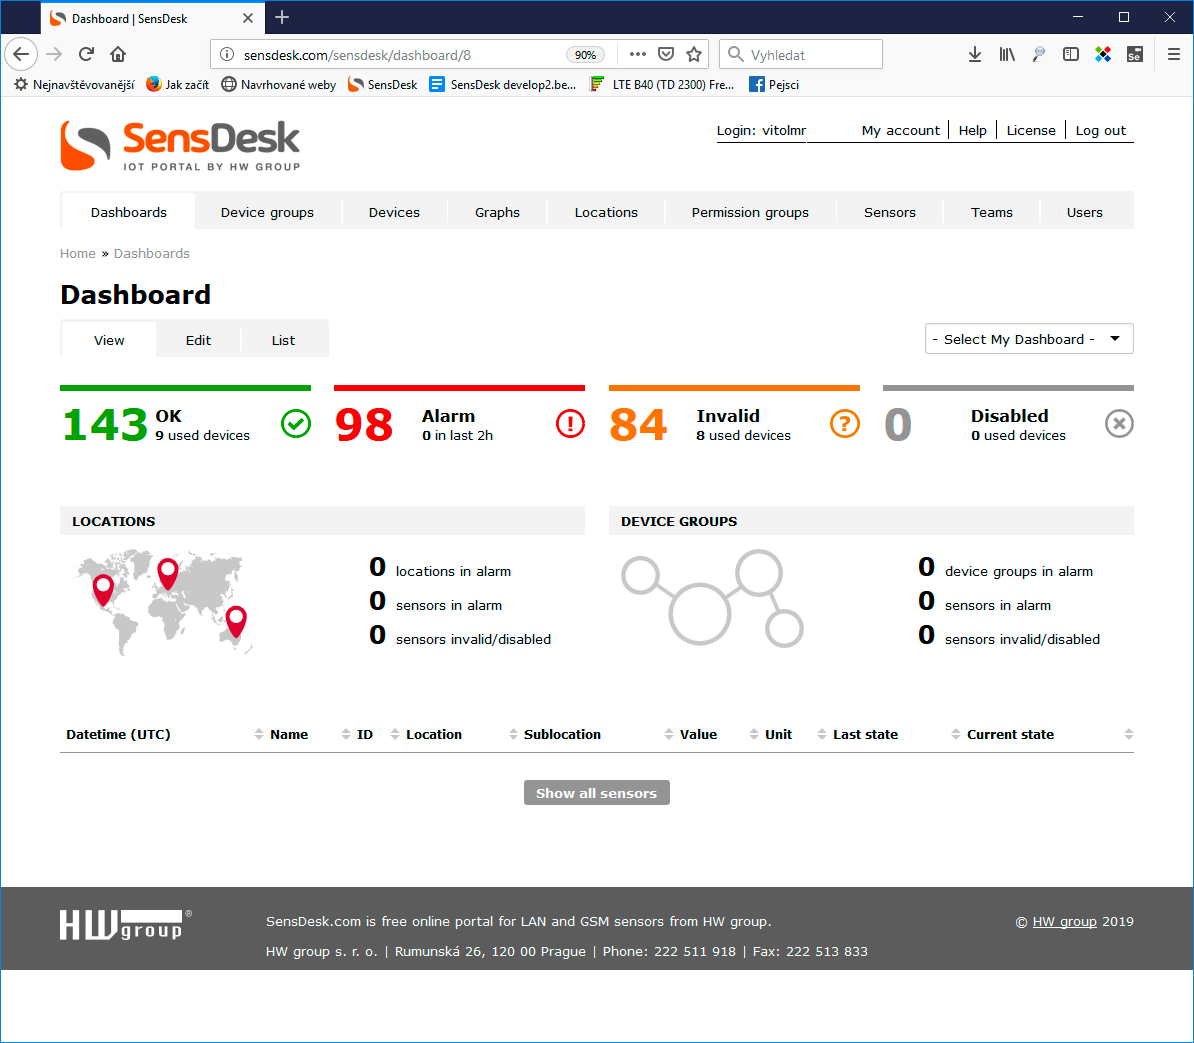Sort table by Name column
Image resolution: width=1194 pixels, height=1043 pixels.
tap(289, 734)
